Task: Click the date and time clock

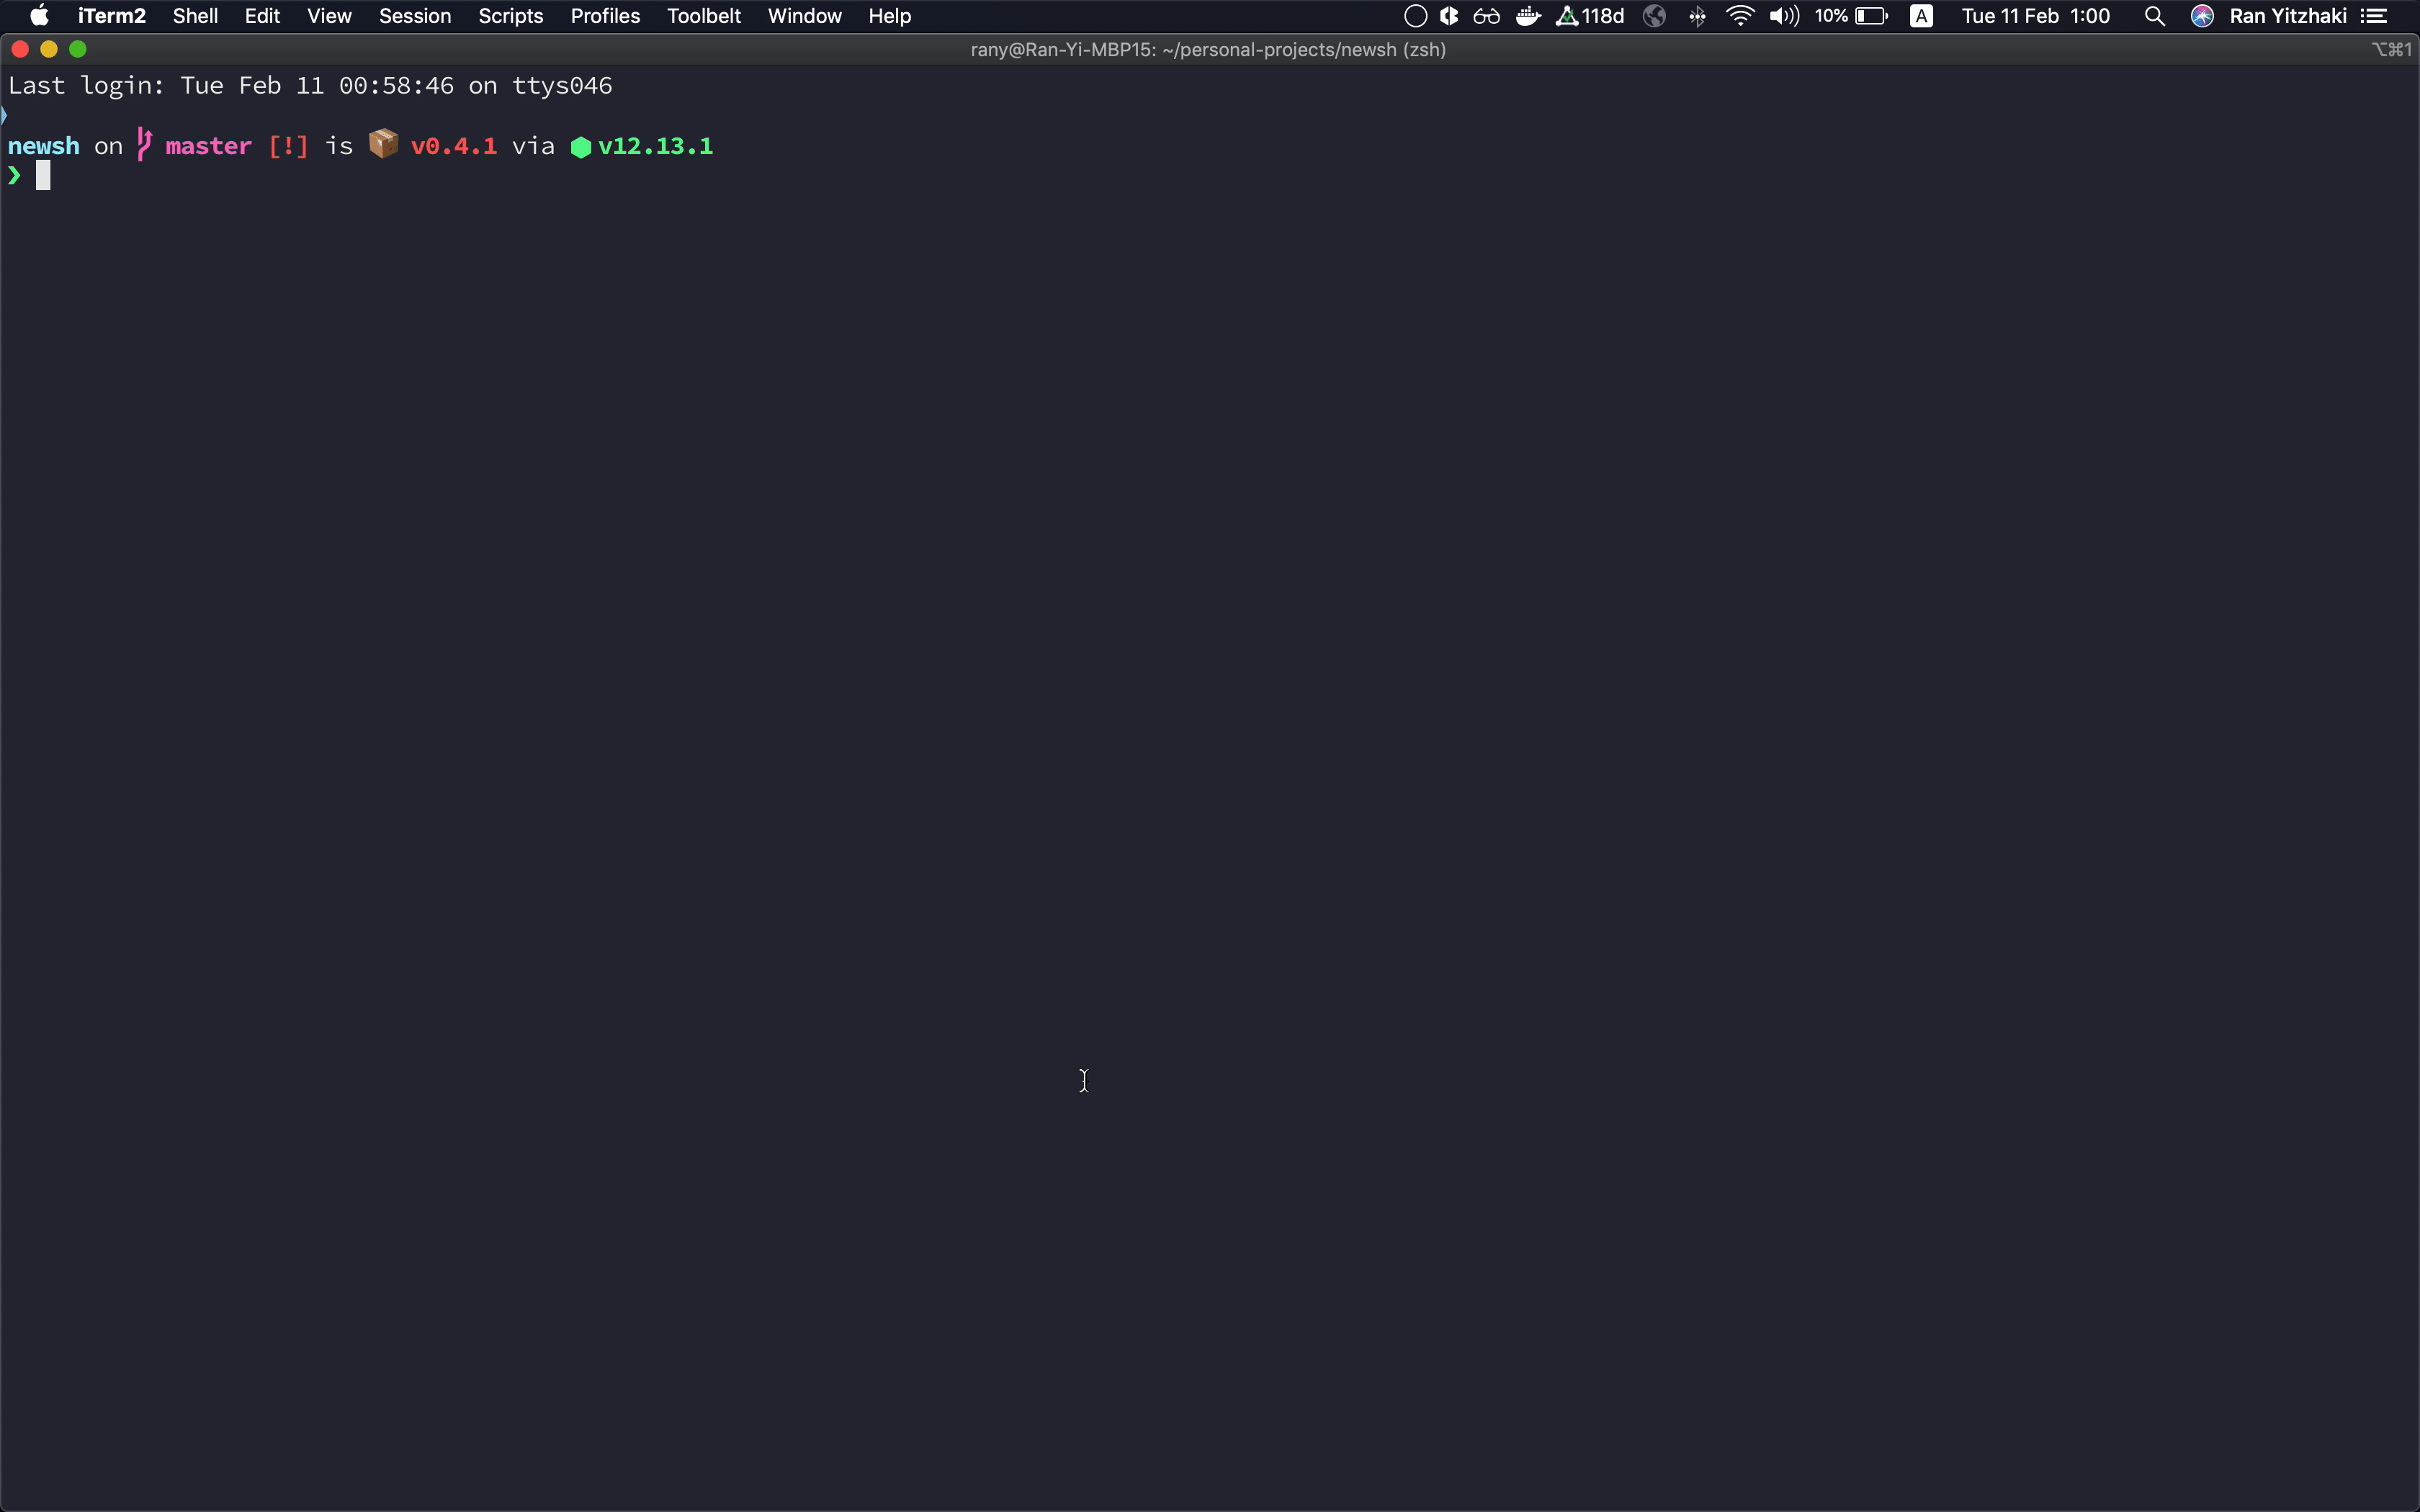Action: click(2035, 16)
